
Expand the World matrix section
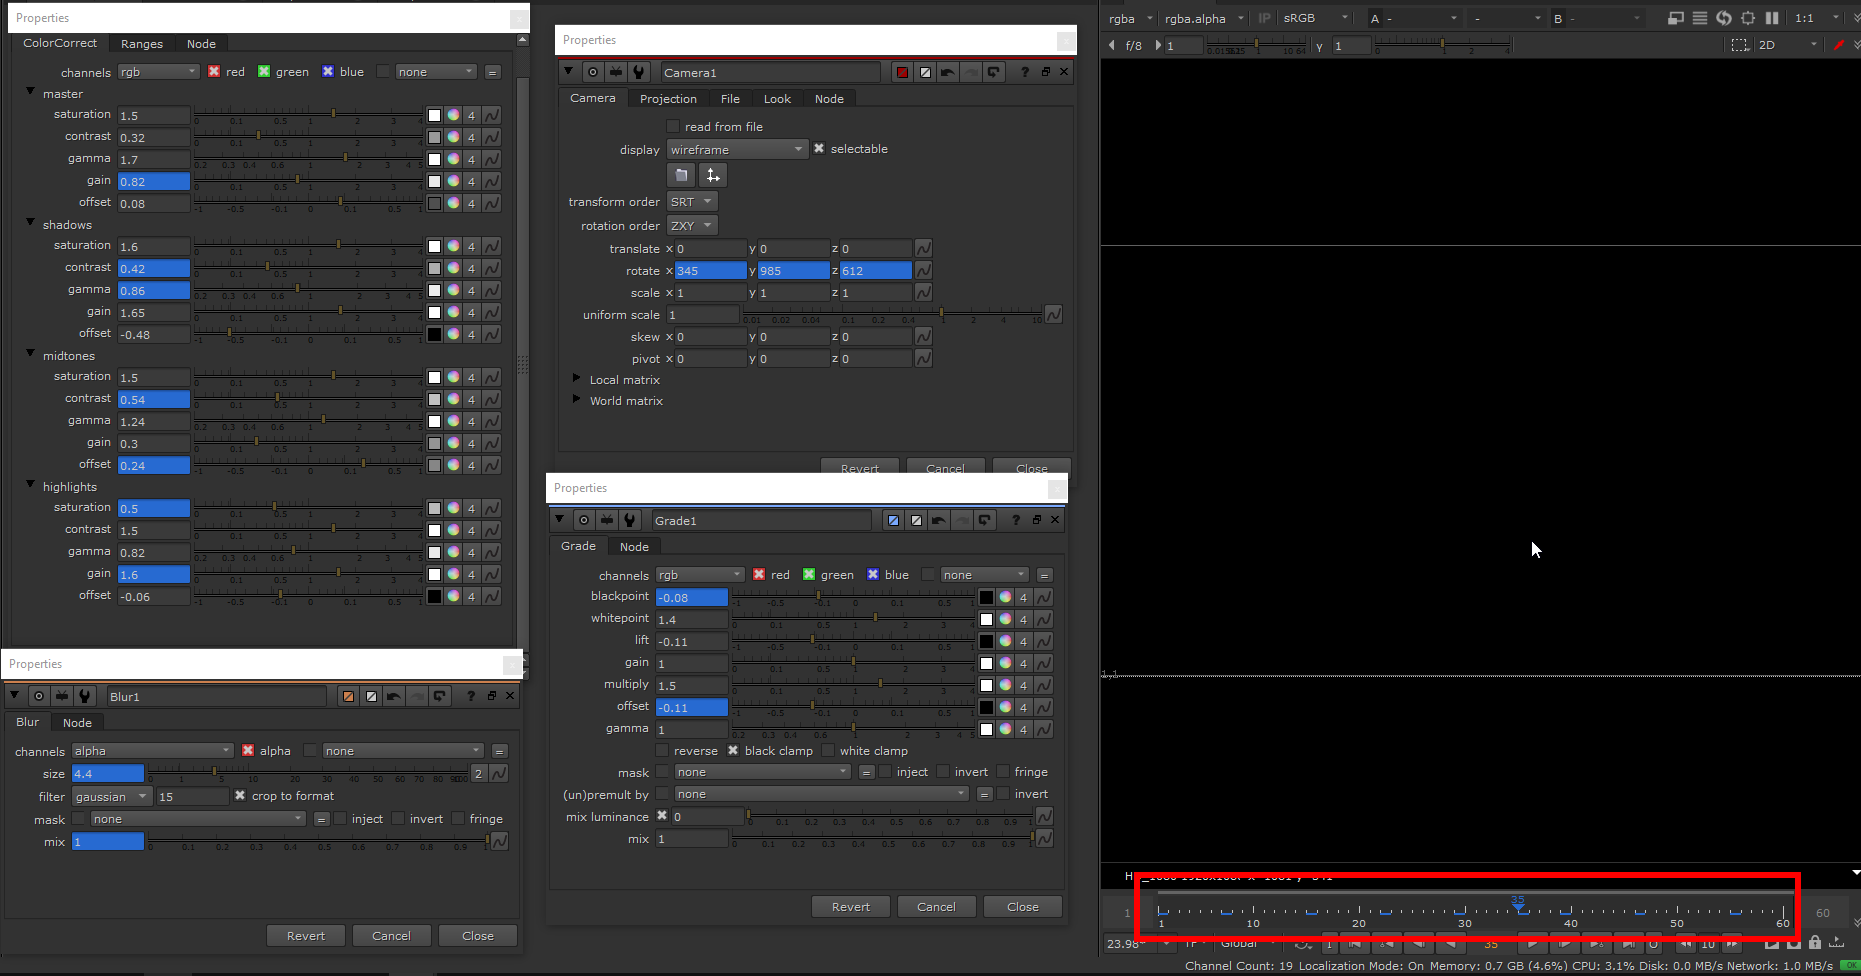pyautogui.click(x=576, y=400)
